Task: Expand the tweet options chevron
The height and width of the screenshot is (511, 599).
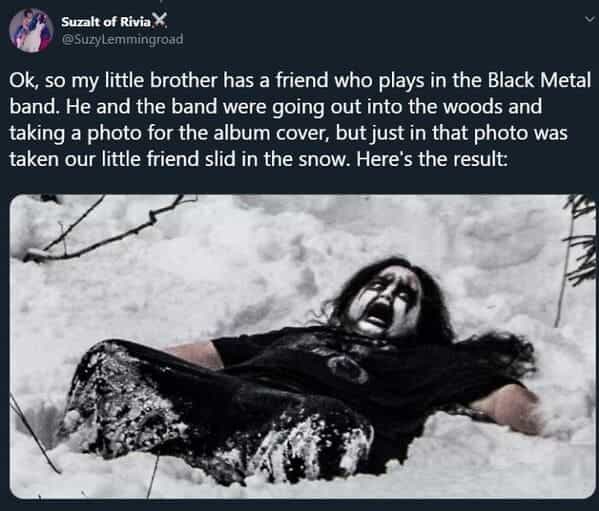Action: click(590, 19)
